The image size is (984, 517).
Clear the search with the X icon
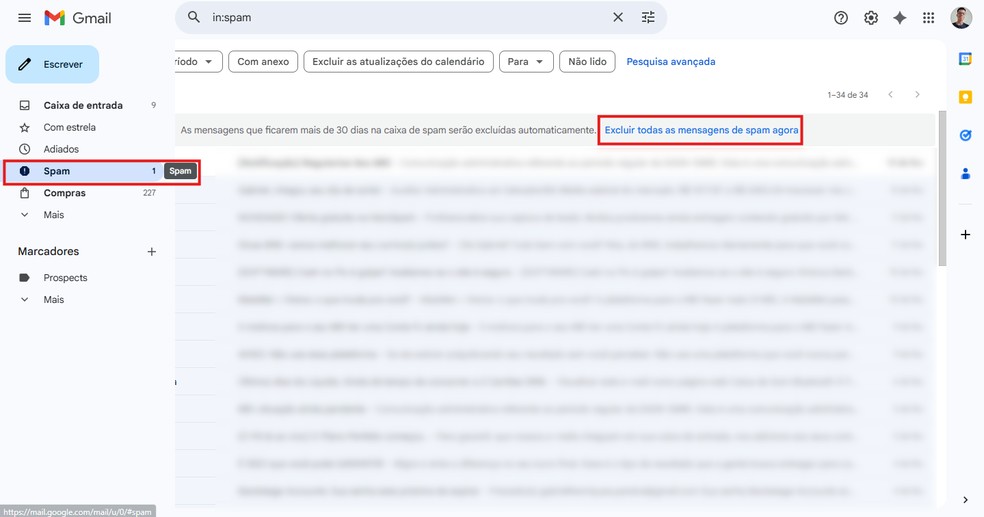(x=618, y=18)
